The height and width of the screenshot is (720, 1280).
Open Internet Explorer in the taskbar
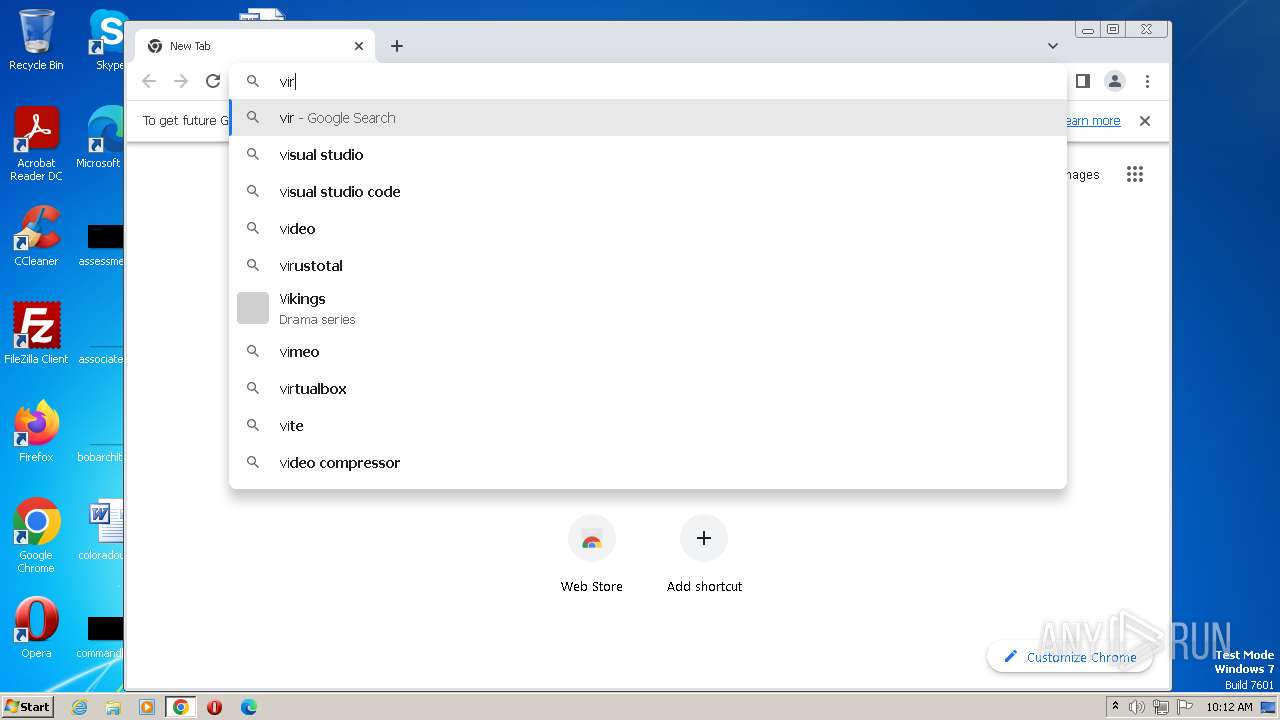(79, 707)
